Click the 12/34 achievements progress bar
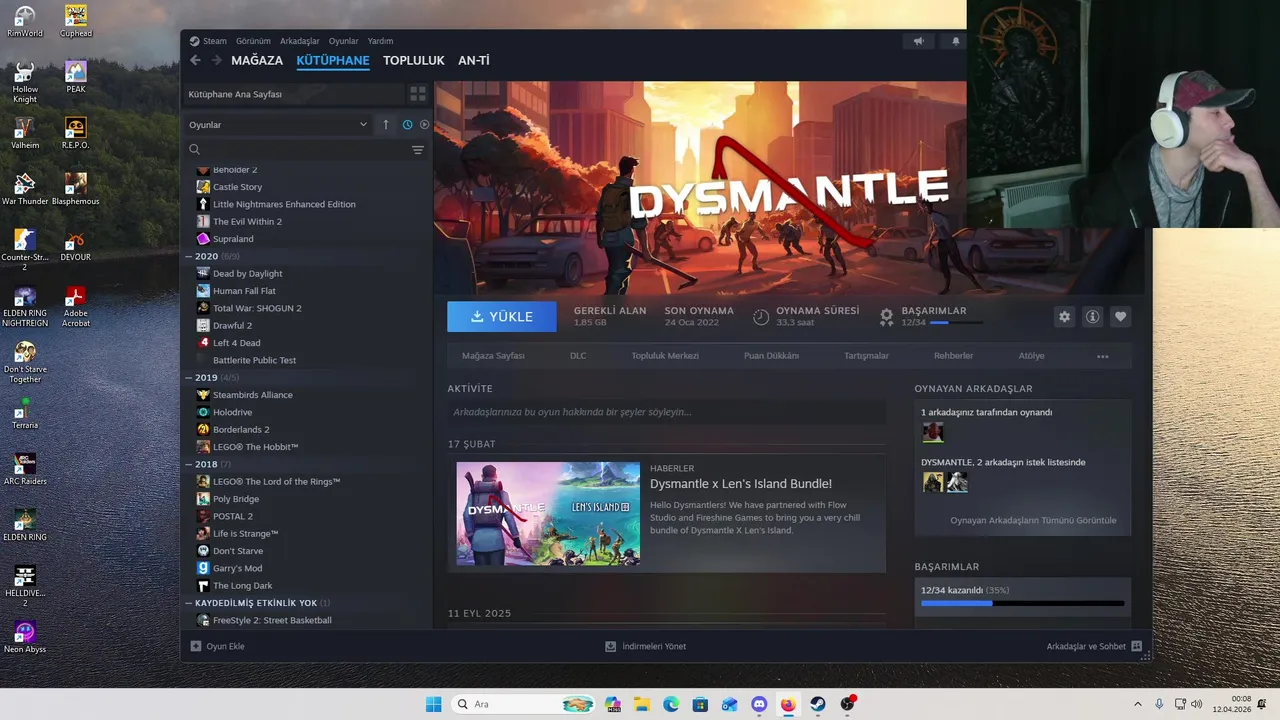 point(1023,603)
